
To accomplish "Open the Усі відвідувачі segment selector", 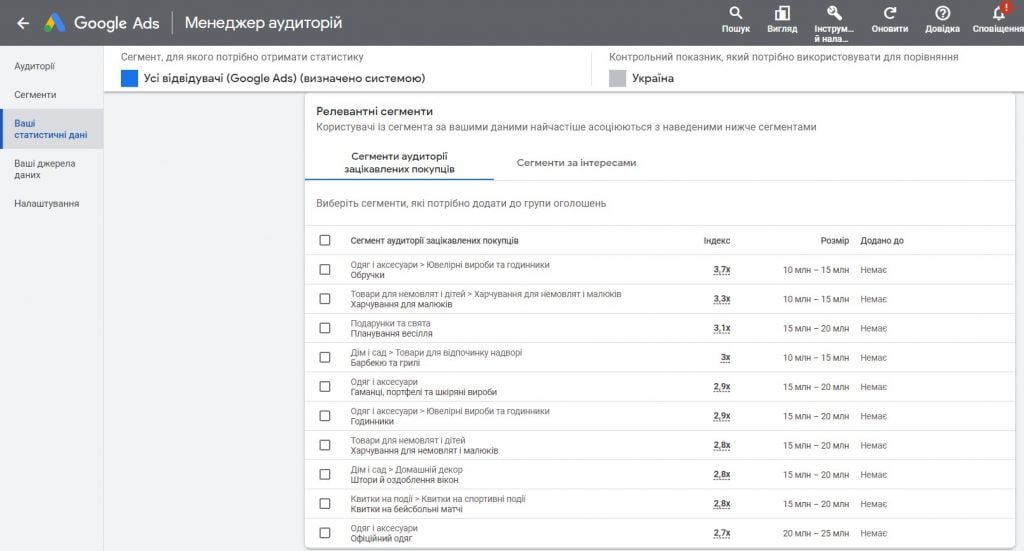I will (284, 78).
